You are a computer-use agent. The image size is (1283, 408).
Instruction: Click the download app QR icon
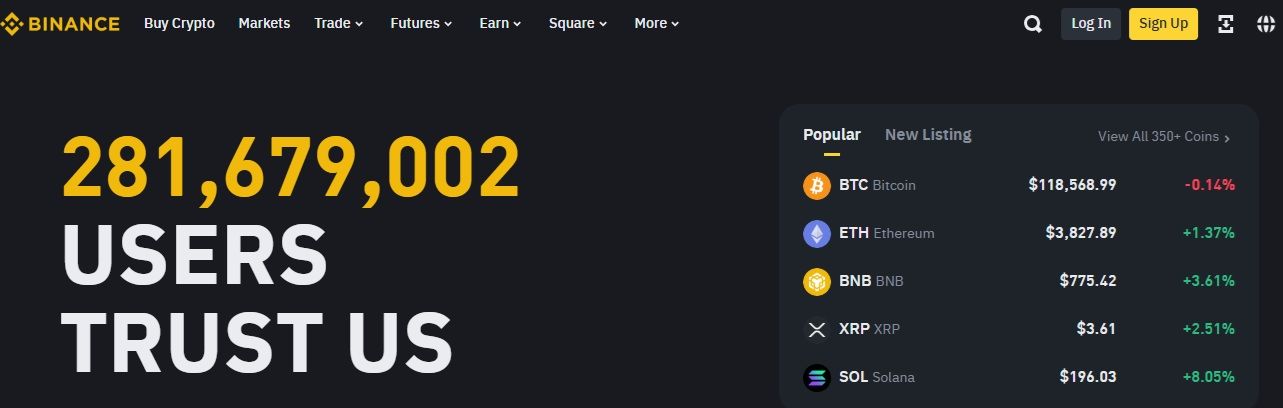click(x=1226, y=24)
